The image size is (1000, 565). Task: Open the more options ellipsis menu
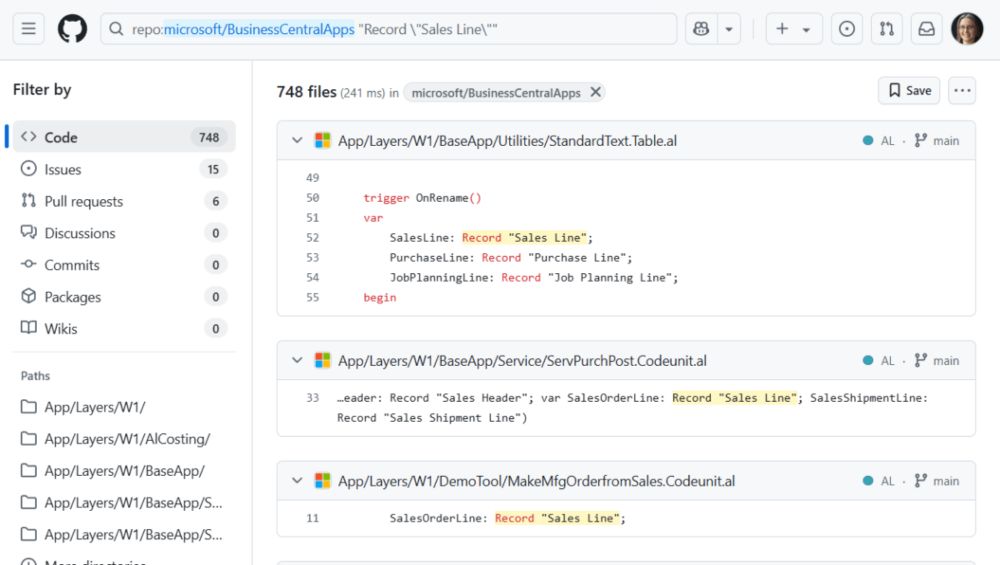click(962, 91)
